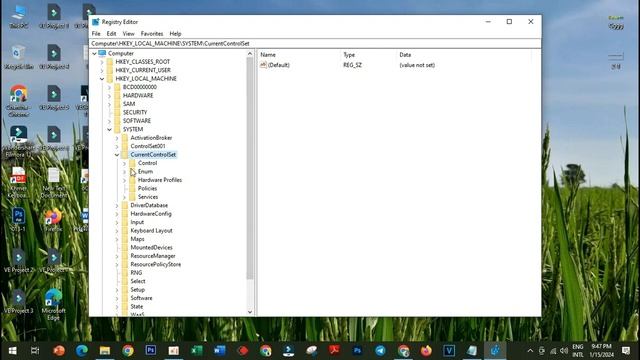Screen dimensions: 640x360
Task: Click the registry path address bar
Action: point(315,43)
